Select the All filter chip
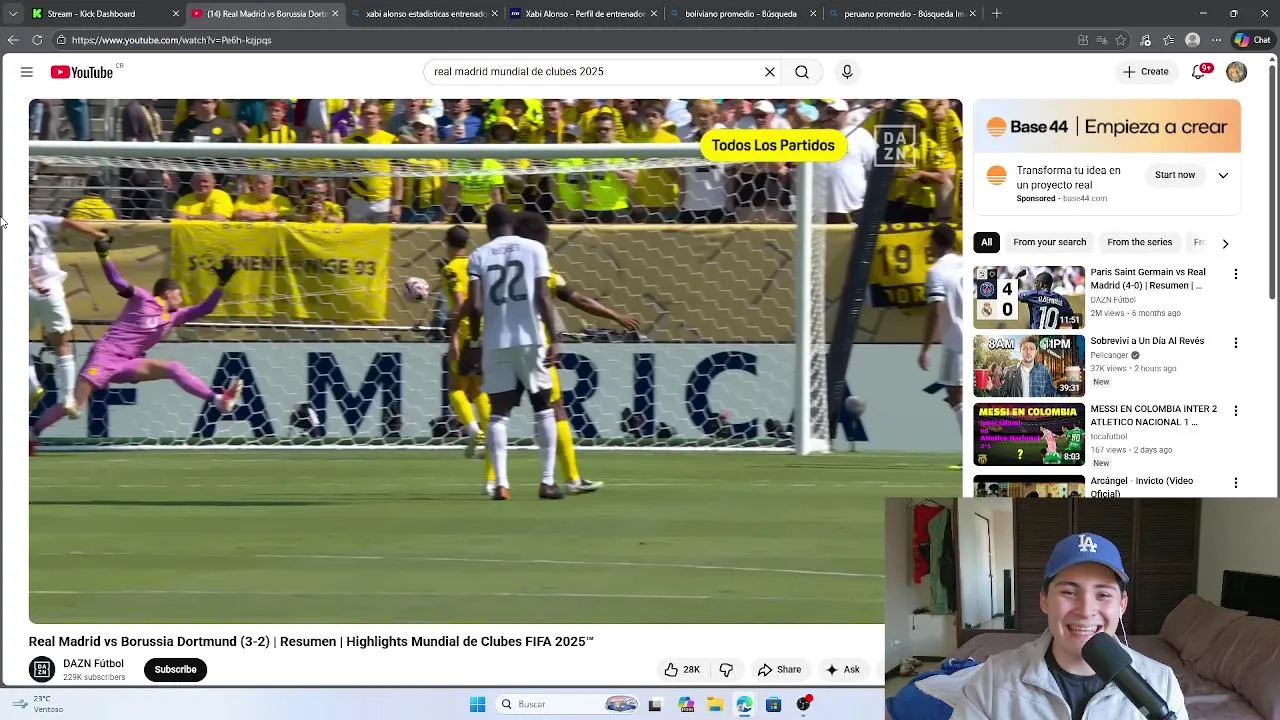This screenshot has height=720, width=1280. point(986,242)
